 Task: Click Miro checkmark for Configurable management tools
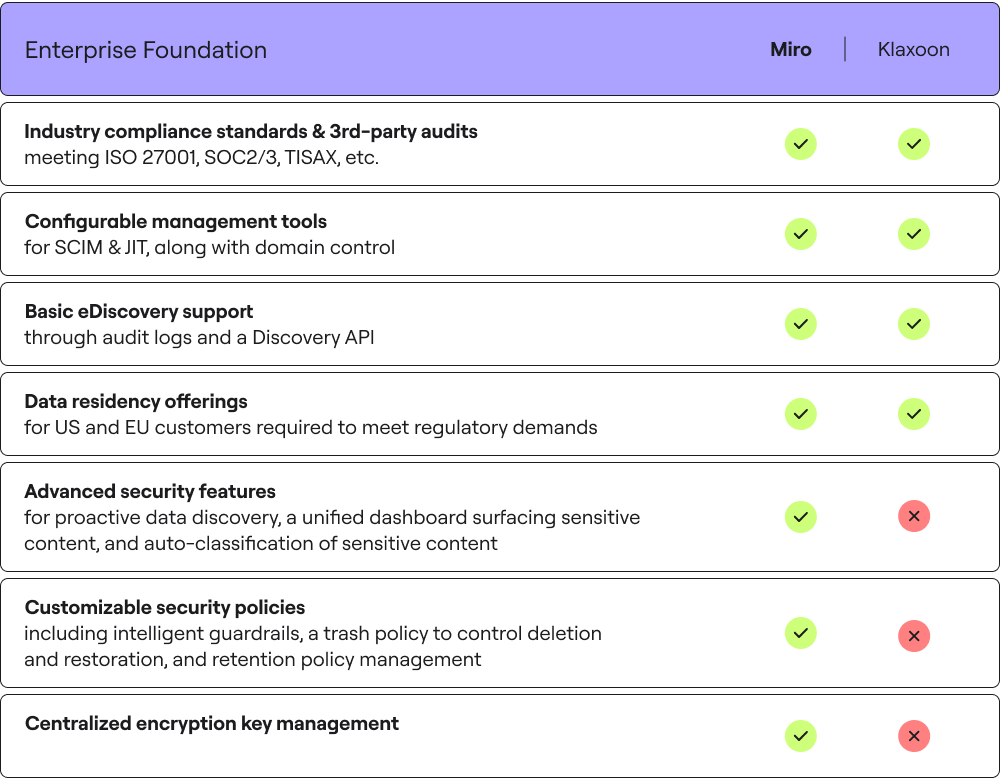[x=800, y=234]
